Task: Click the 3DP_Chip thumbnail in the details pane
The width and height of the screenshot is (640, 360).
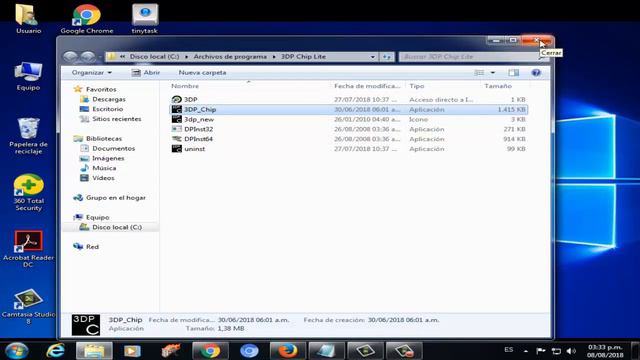Action: 86,324
